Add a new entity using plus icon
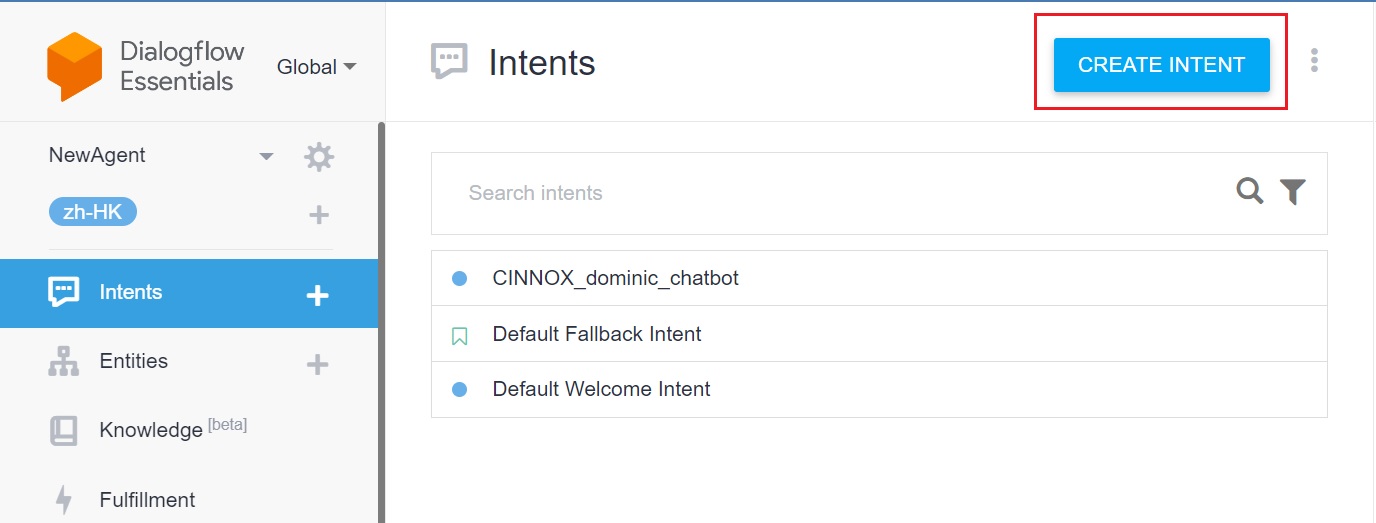The height and width of the screenshot is (523, 1376). tap(317, 364)
